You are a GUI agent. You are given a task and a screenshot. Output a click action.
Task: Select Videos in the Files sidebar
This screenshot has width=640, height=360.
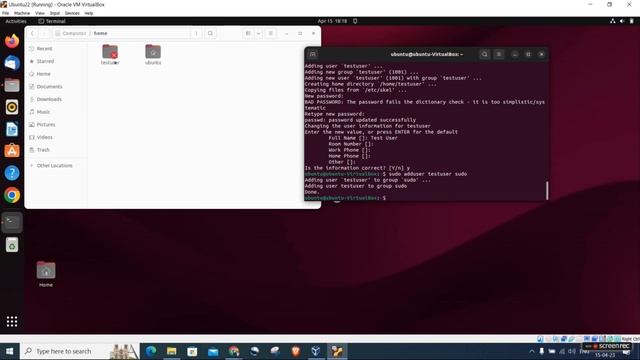(56, 137)
